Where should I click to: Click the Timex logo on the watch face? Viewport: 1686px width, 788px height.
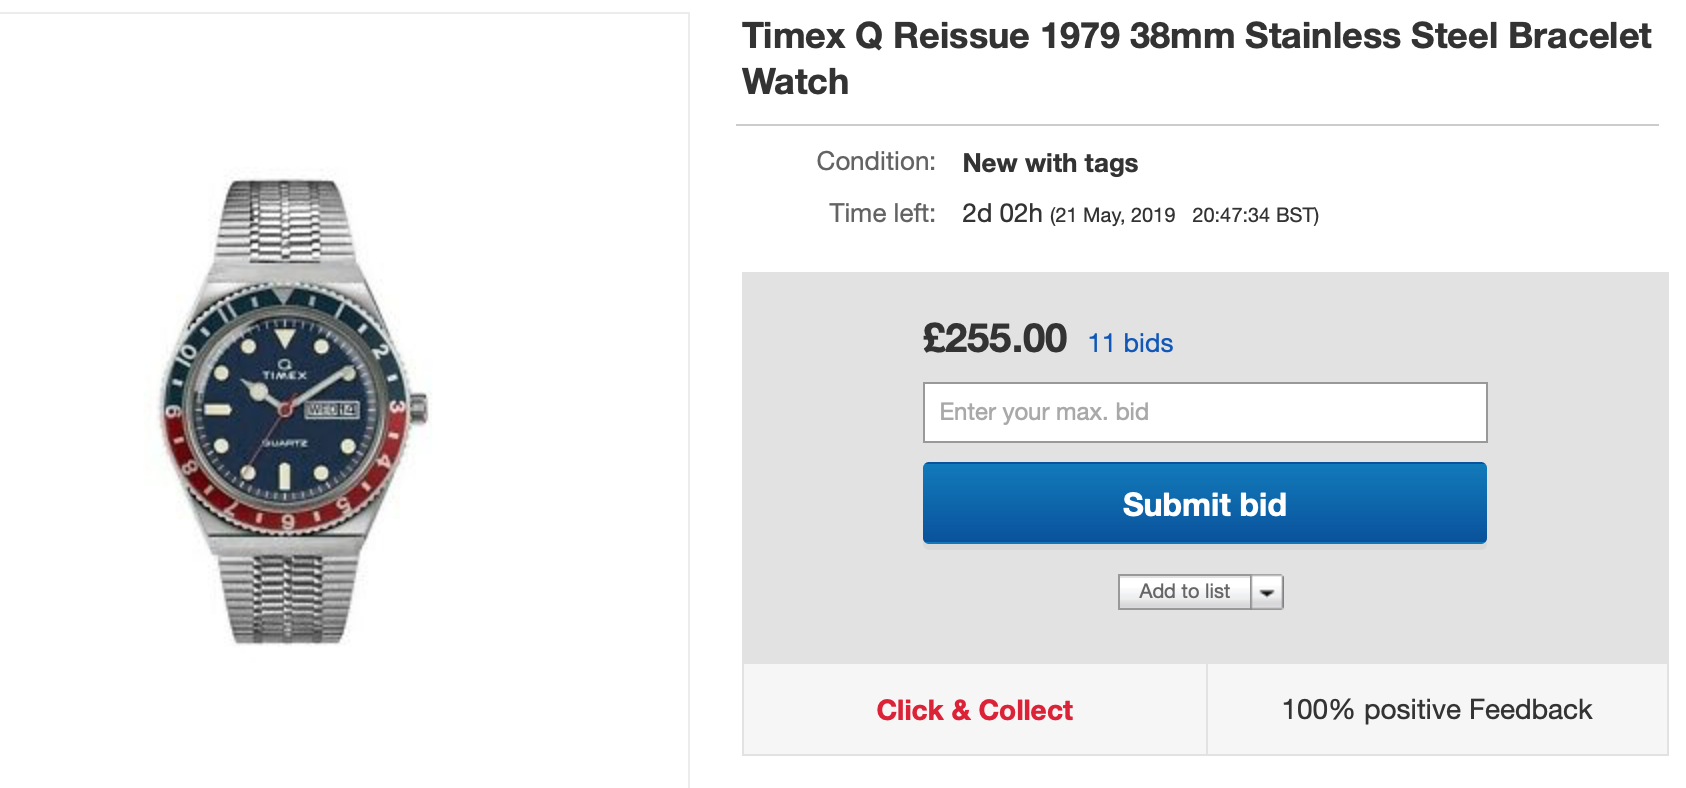(285, 371)
